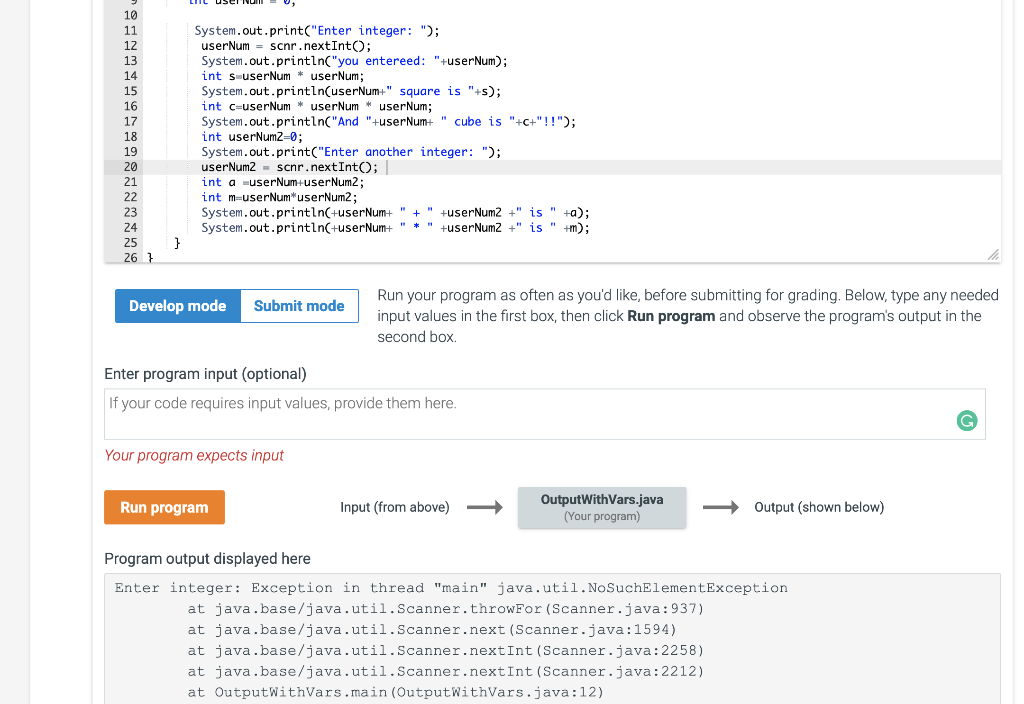Click the resize grip on the code editor corner
The height and width of the screenshot is (704, 1024).
click(992, 255)
